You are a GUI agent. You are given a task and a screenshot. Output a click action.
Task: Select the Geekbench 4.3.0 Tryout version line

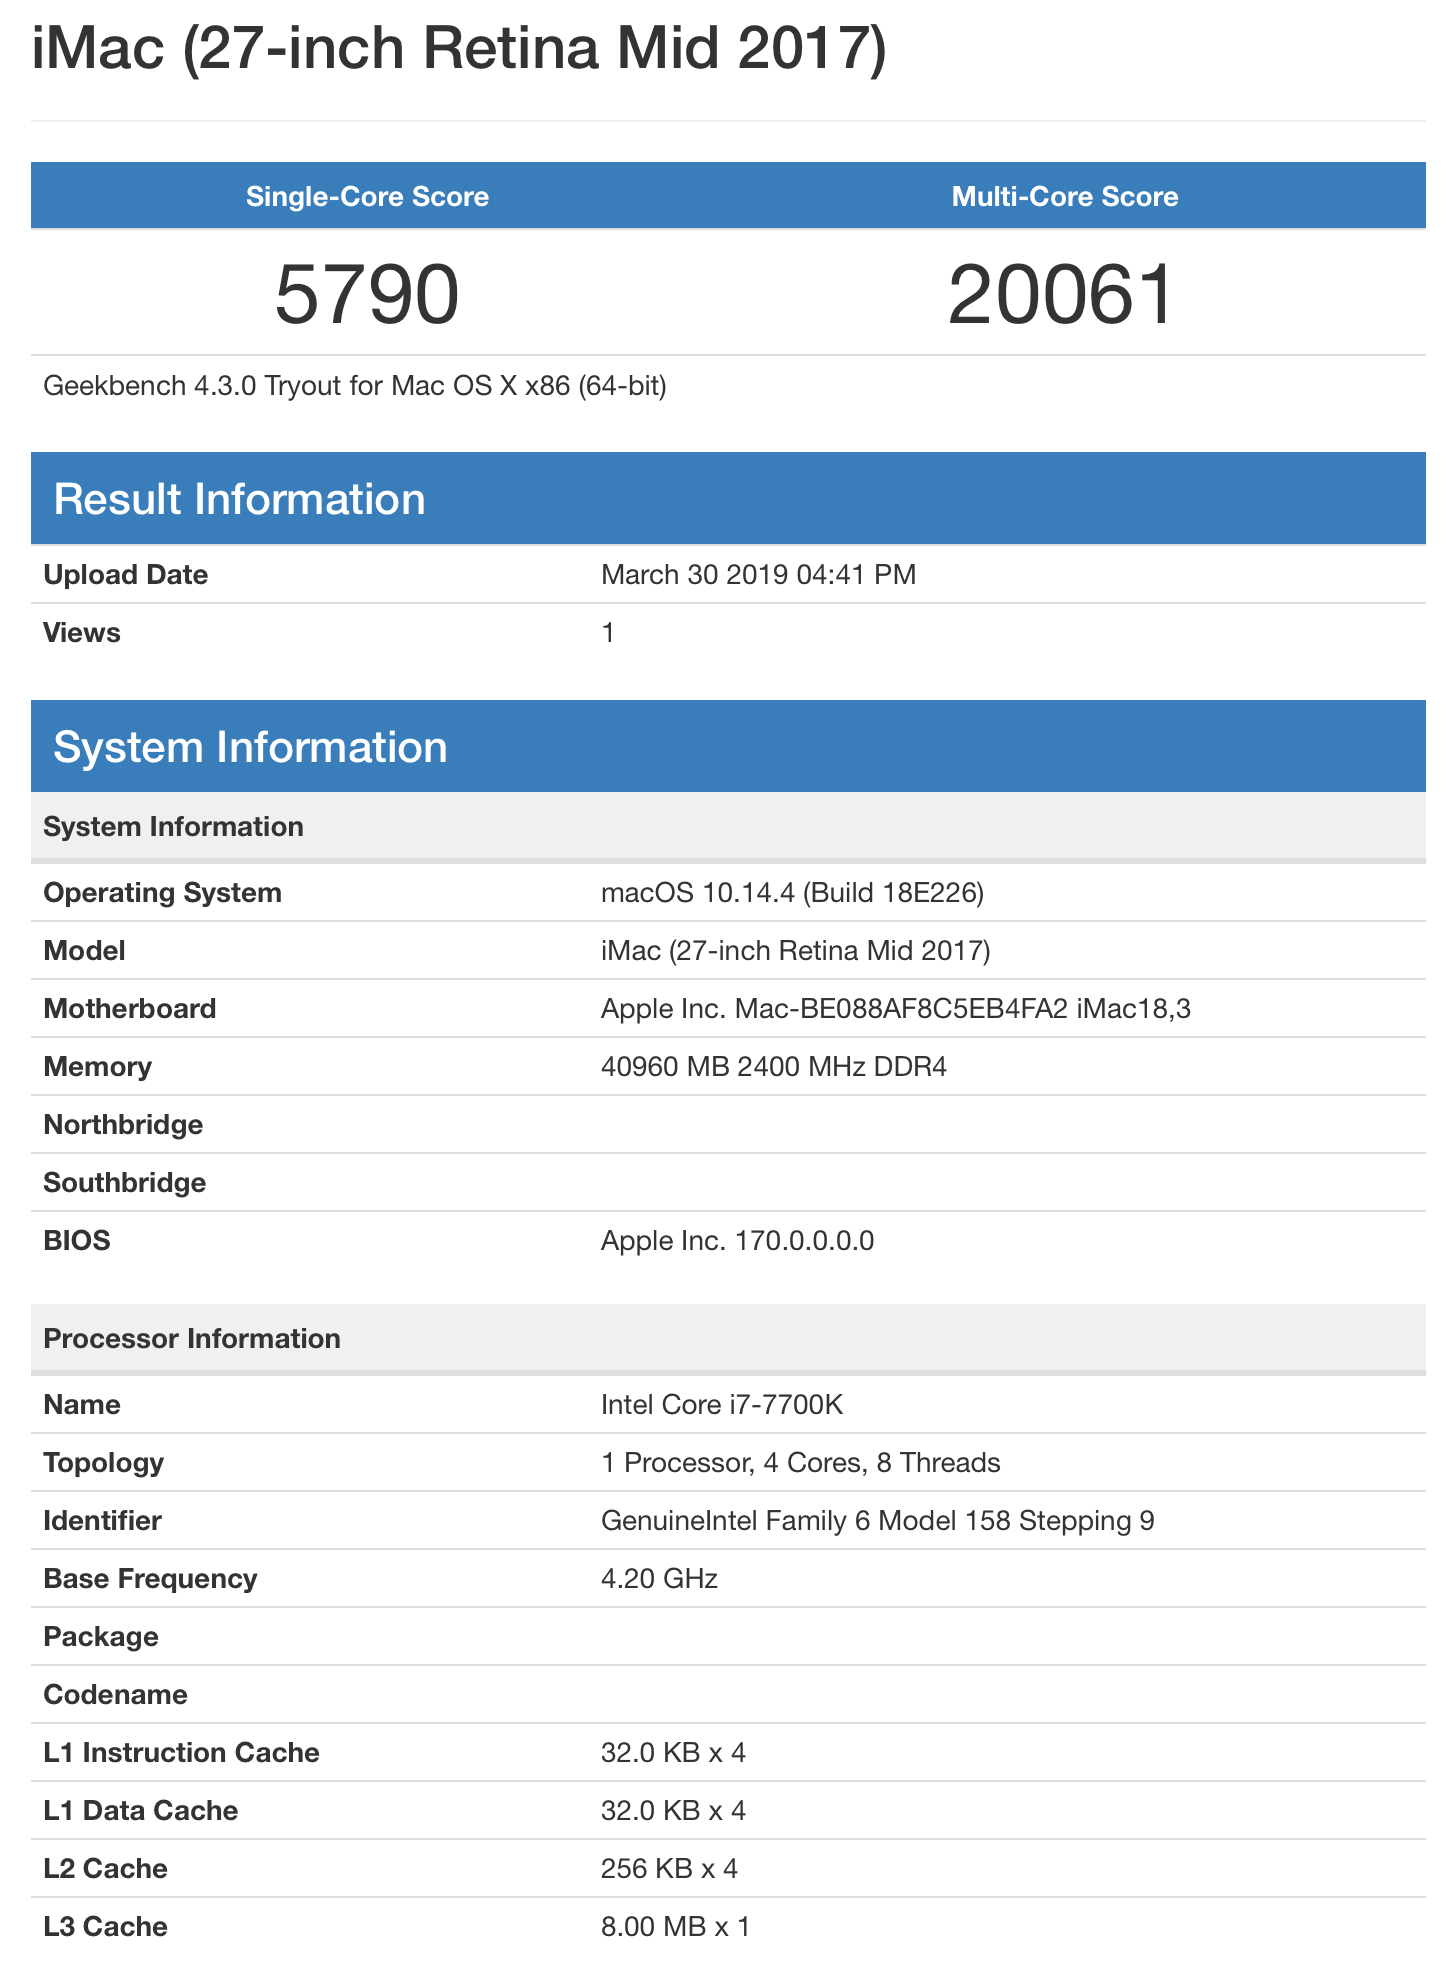(355, 385)
